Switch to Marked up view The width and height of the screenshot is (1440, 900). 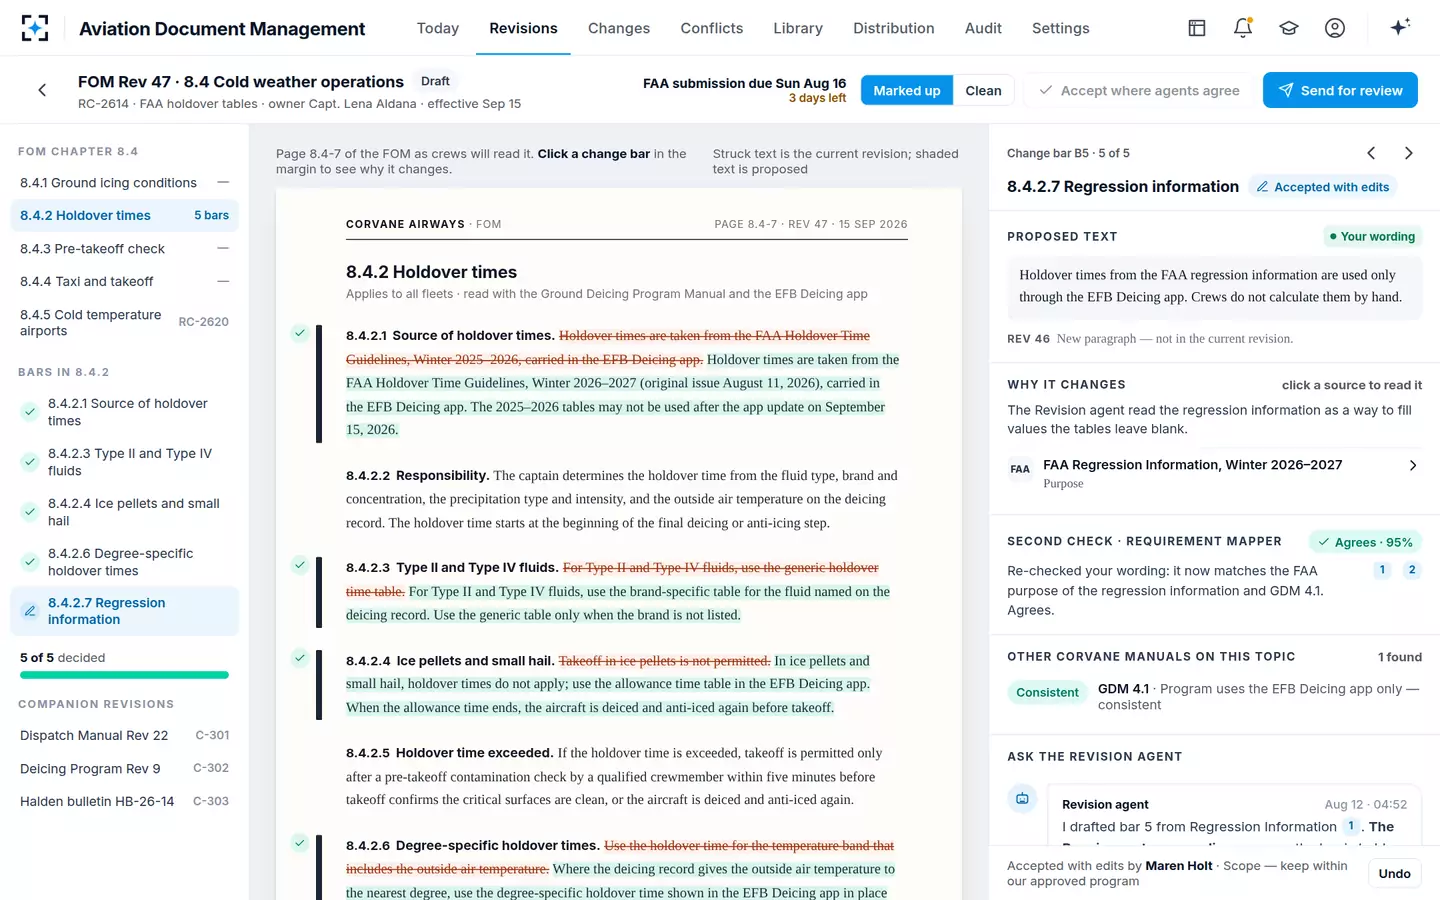coord(907,90)
